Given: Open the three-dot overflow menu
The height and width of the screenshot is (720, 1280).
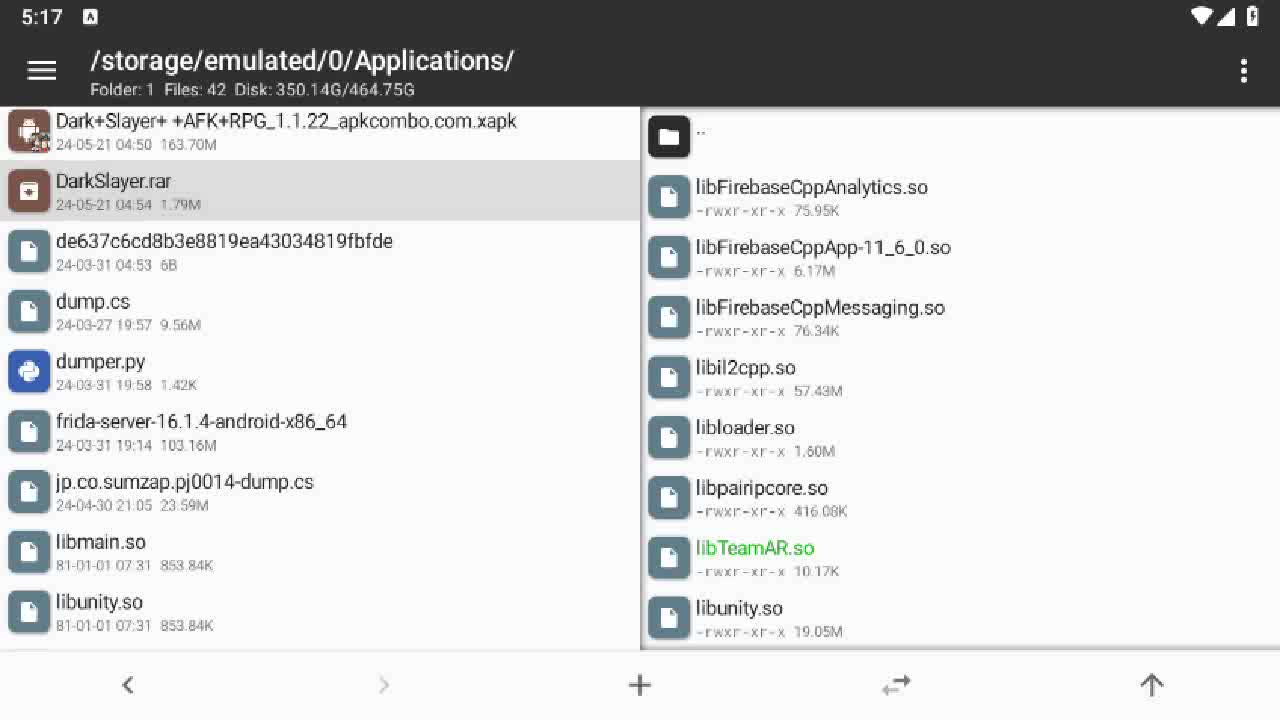Looking at the screenshot, I should coord(1243,70).
